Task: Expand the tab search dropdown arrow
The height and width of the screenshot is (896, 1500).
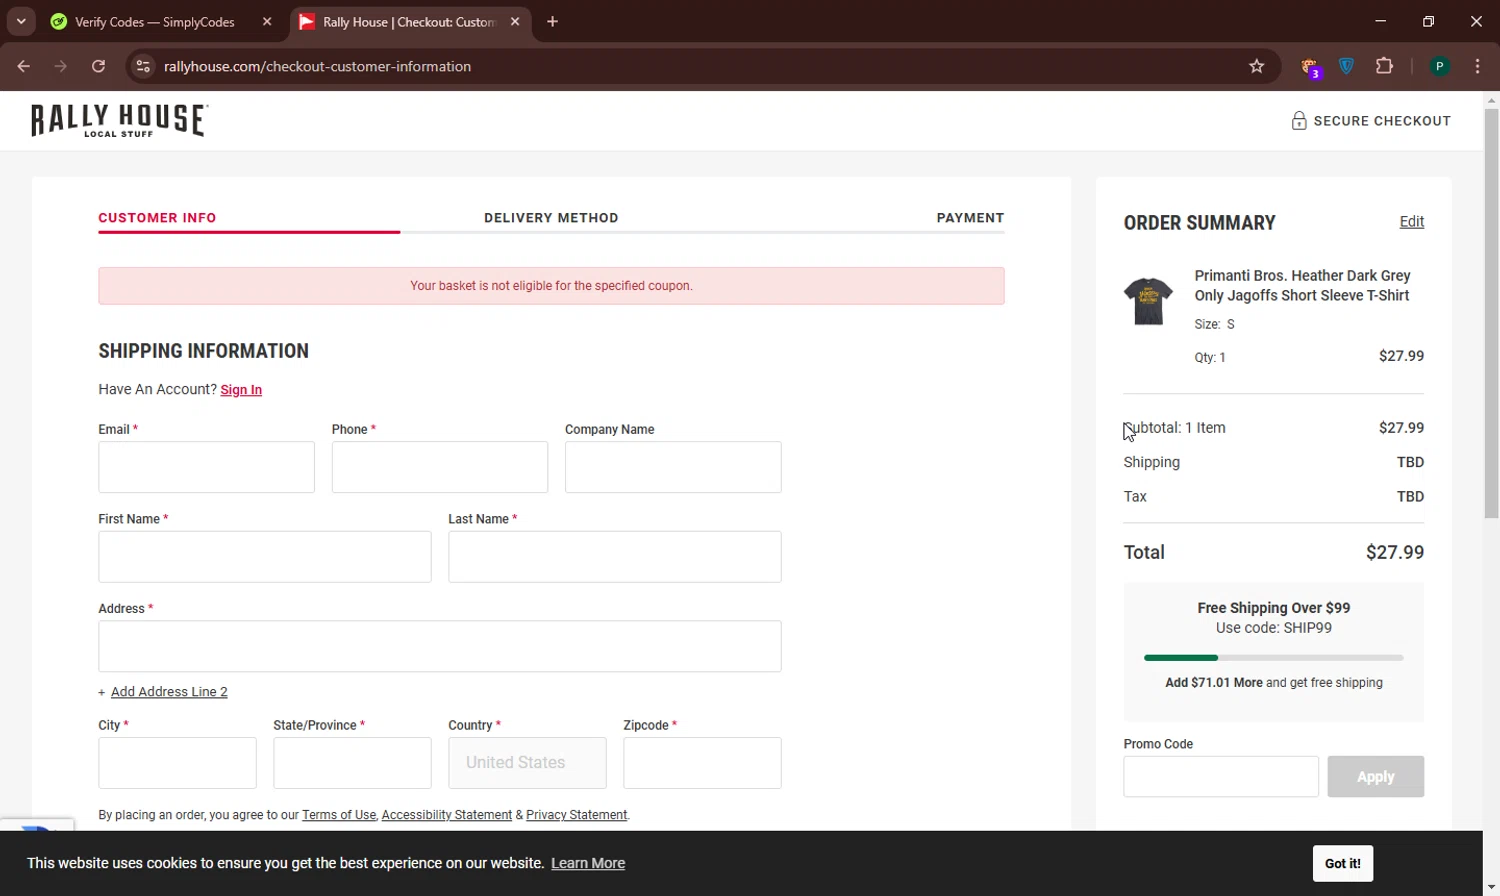Action: [21, 22]
